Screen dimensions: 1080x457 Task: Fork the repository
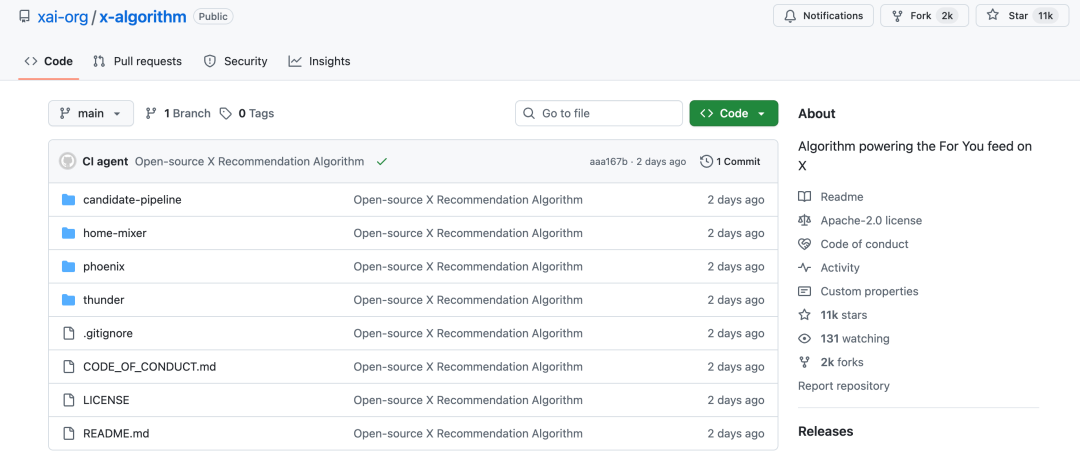click(x=921, y=16)
